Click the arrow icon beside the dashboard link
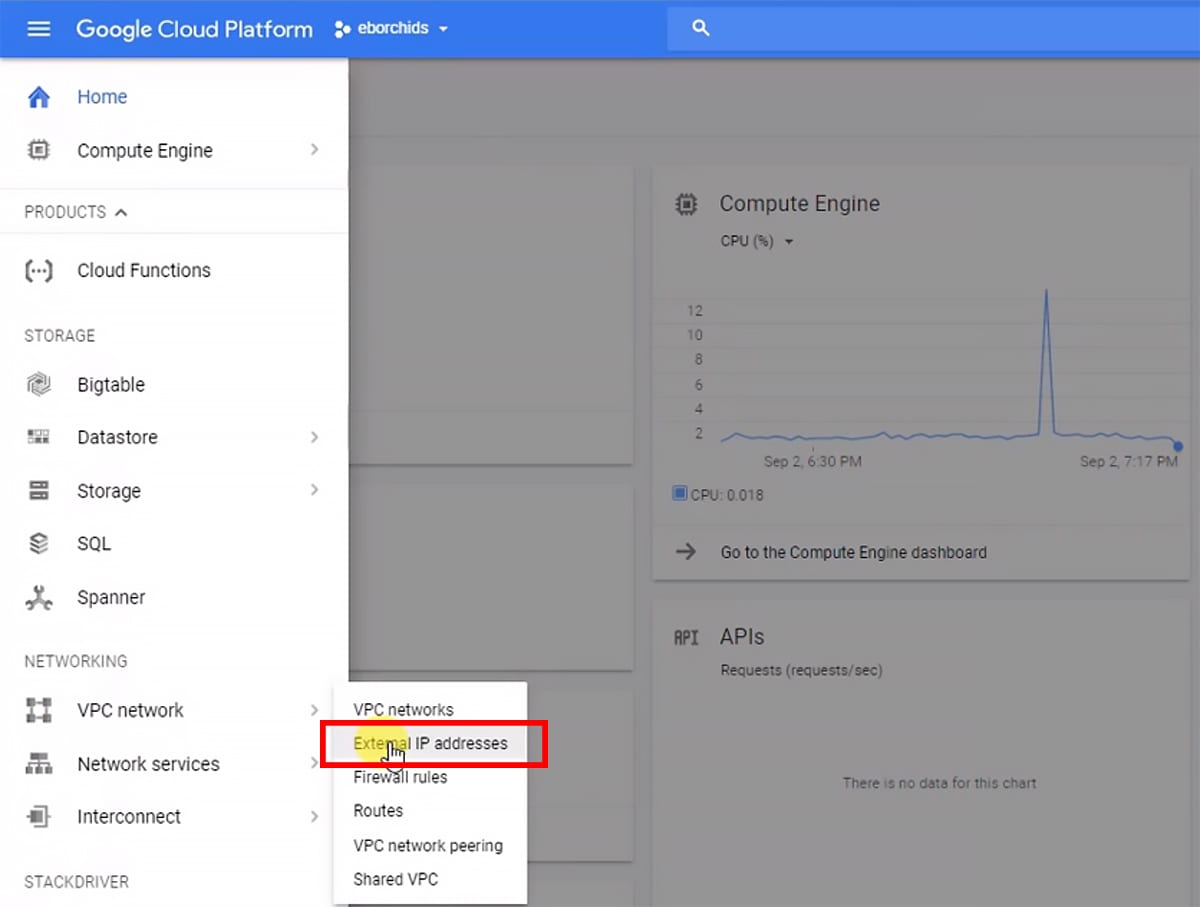This screenshot has width=1200, height=907. click(686, 551)
